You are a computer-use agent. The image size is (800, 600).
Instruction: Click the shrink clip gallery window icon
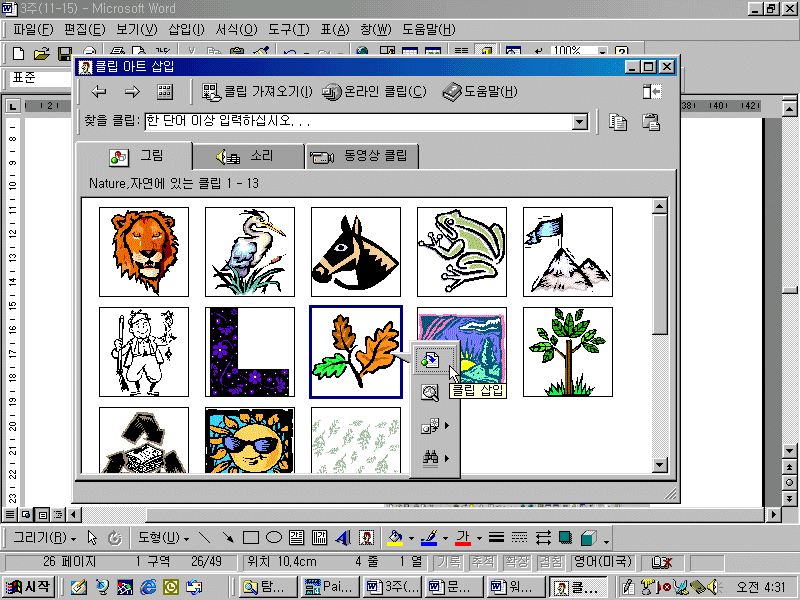click(652, 92)
